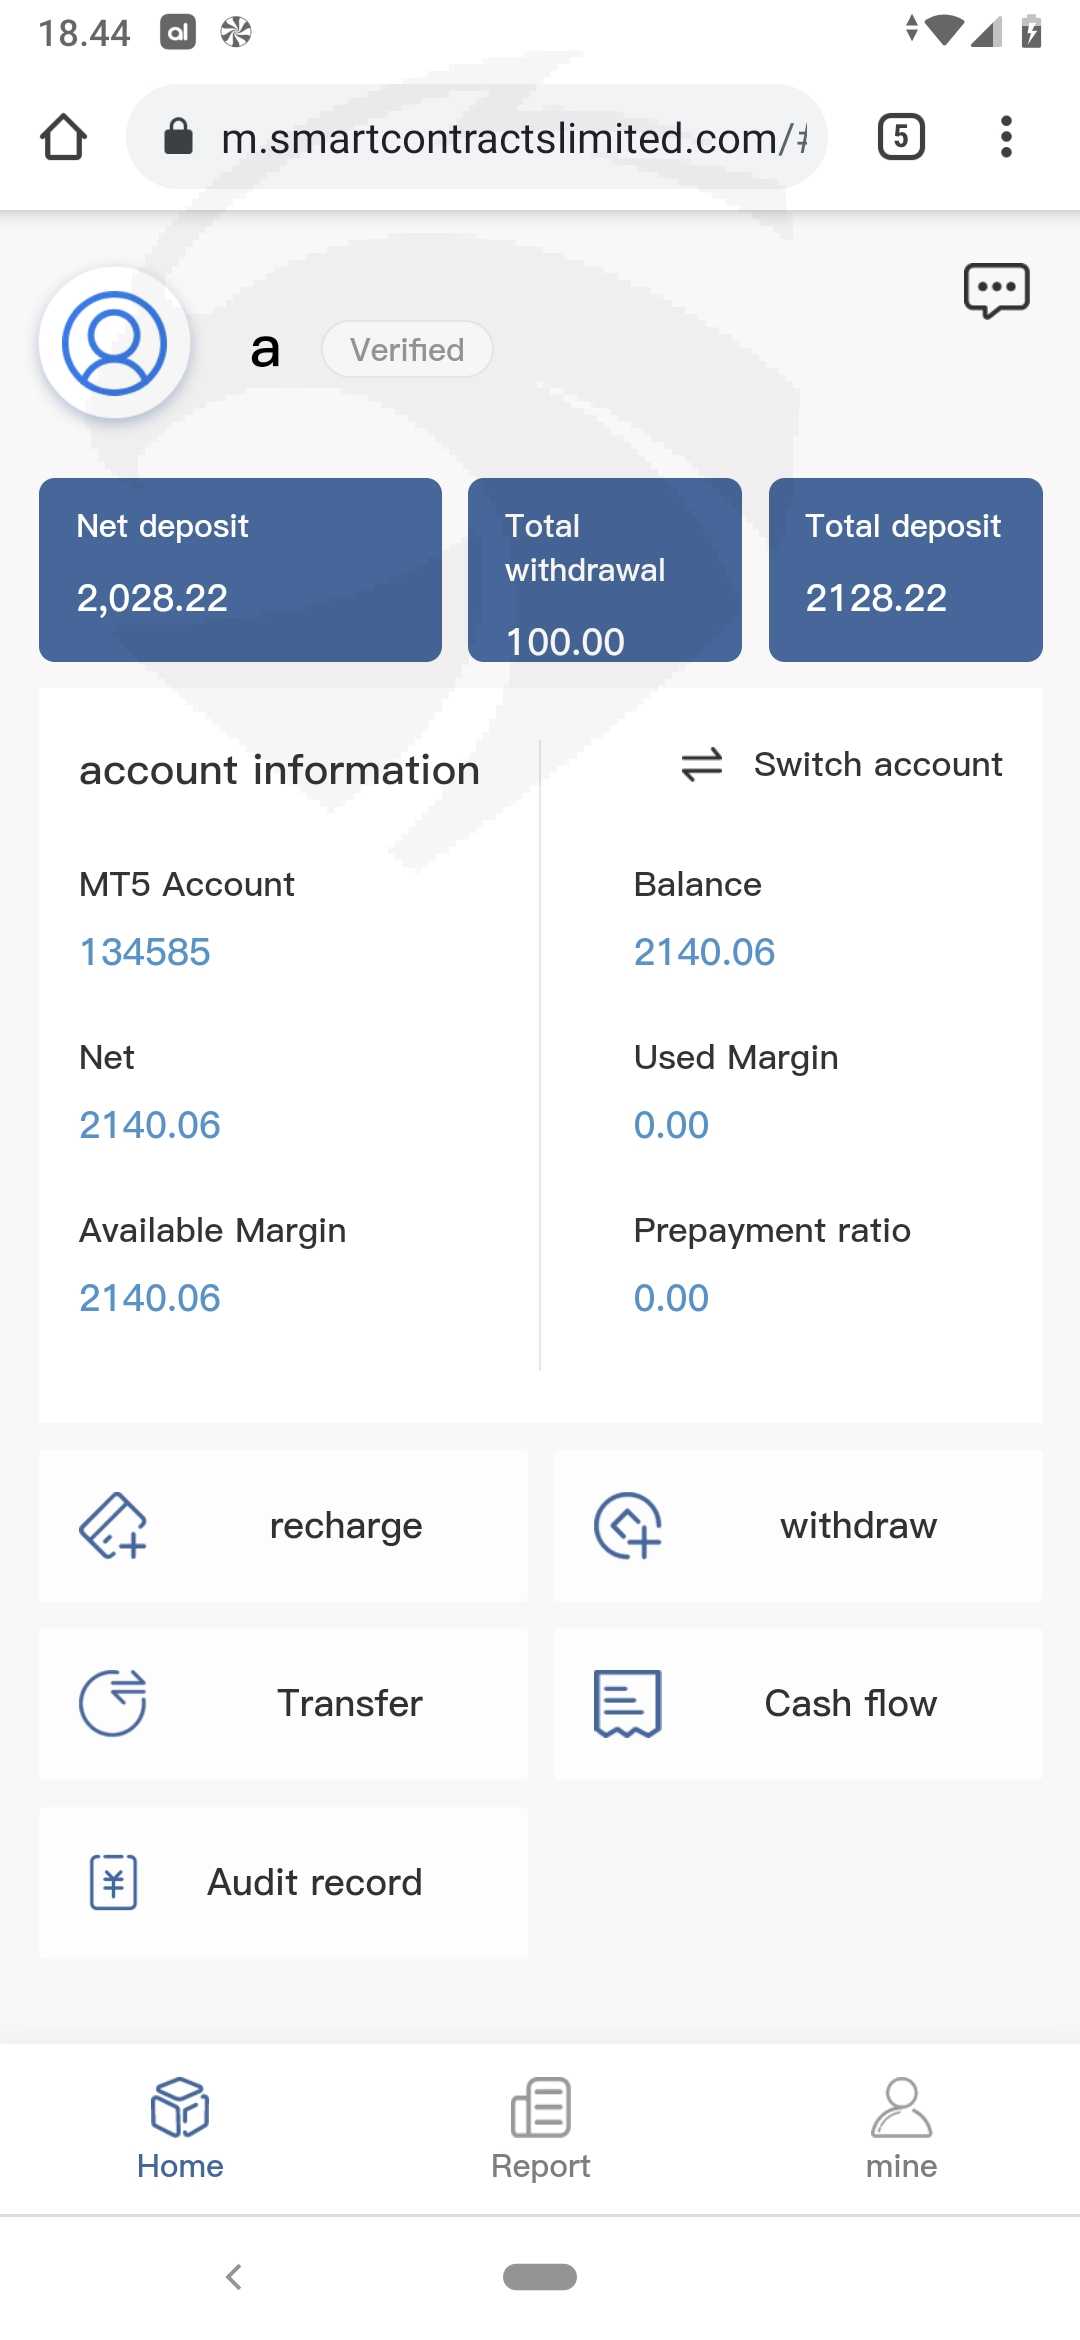Open browser three-dot overflow menu
The width and height of the screenshot is (1080, 2340).
[x=1006, y=137]
